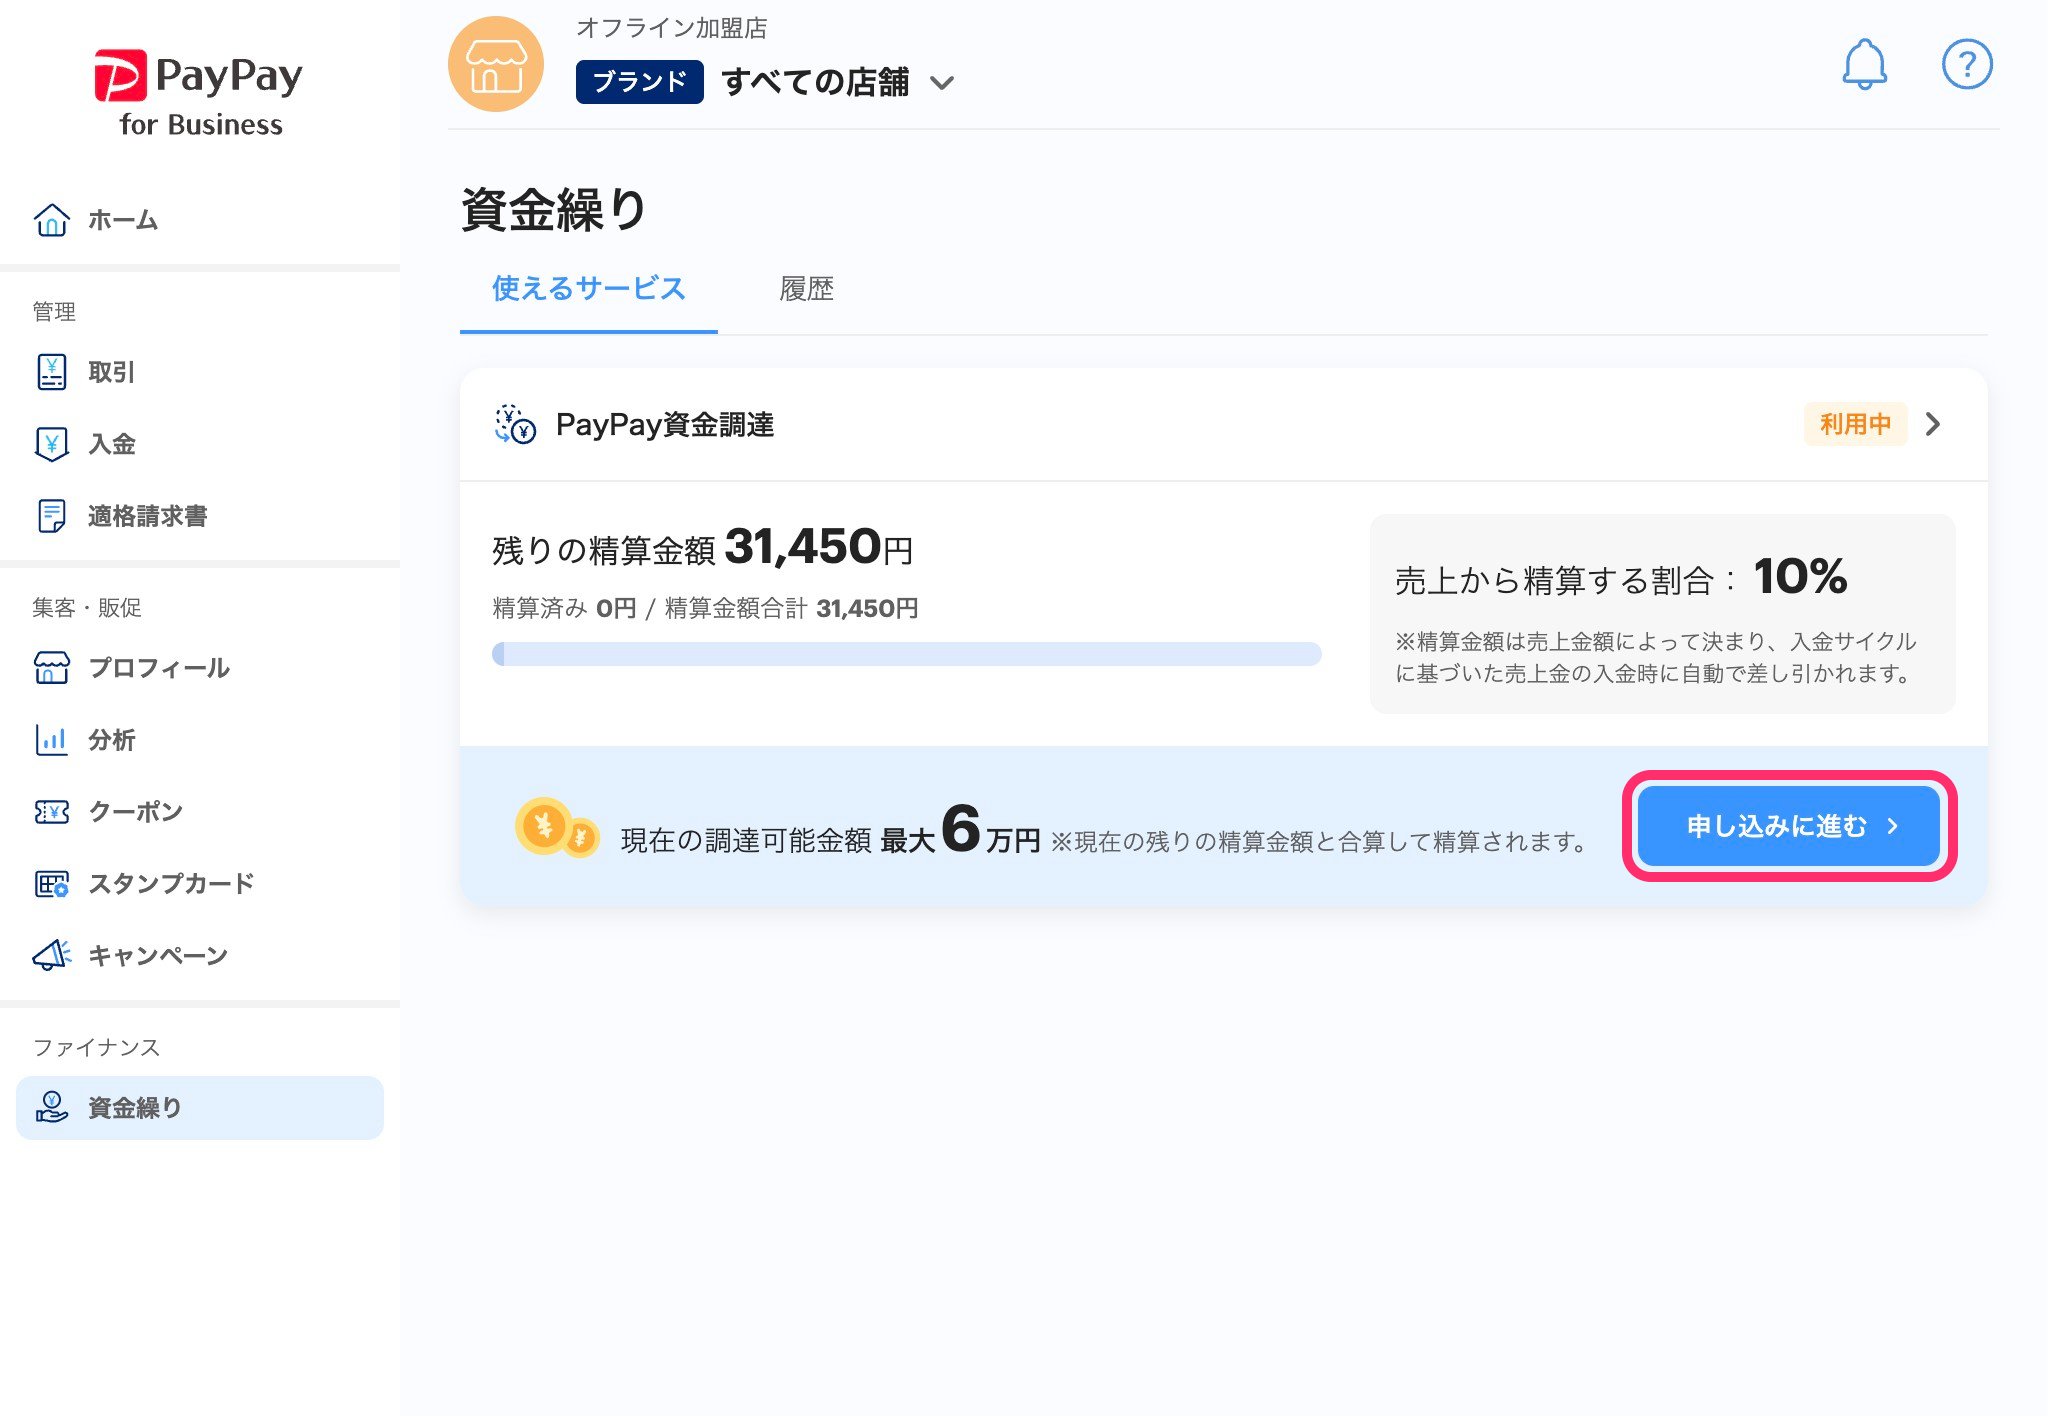Open PayPay資金調達 details via right chevron

[x=1933, y=425]
